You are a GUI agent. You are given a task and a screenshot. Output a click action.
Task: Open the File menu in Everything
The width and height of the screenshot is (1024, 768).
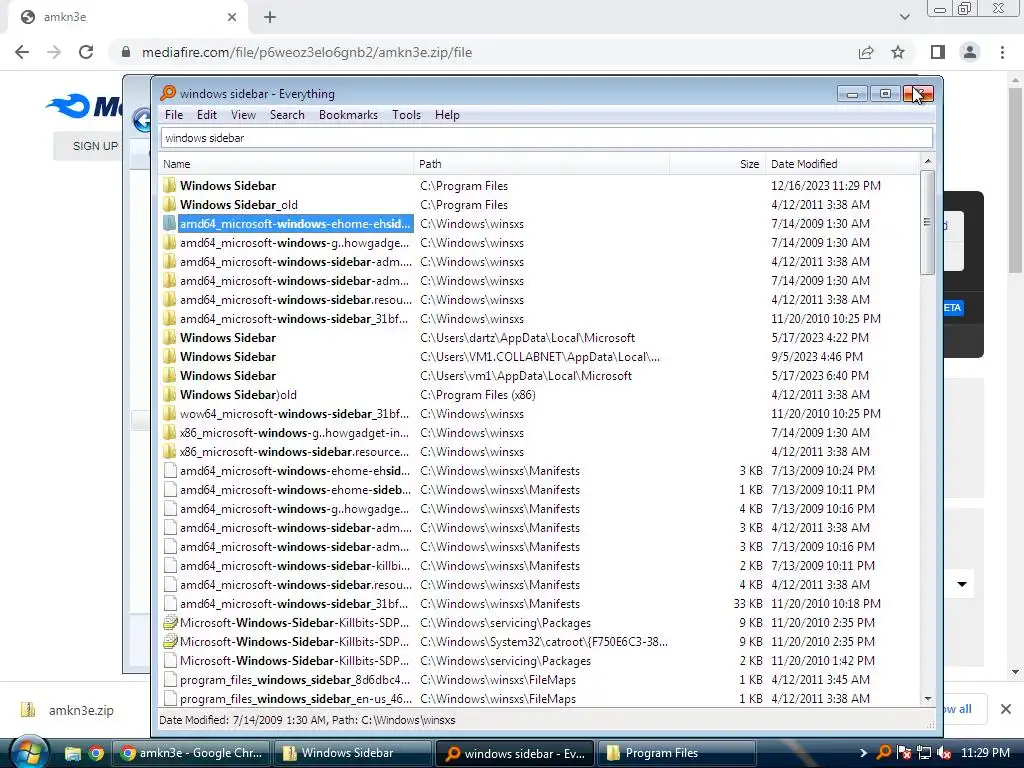174,115
